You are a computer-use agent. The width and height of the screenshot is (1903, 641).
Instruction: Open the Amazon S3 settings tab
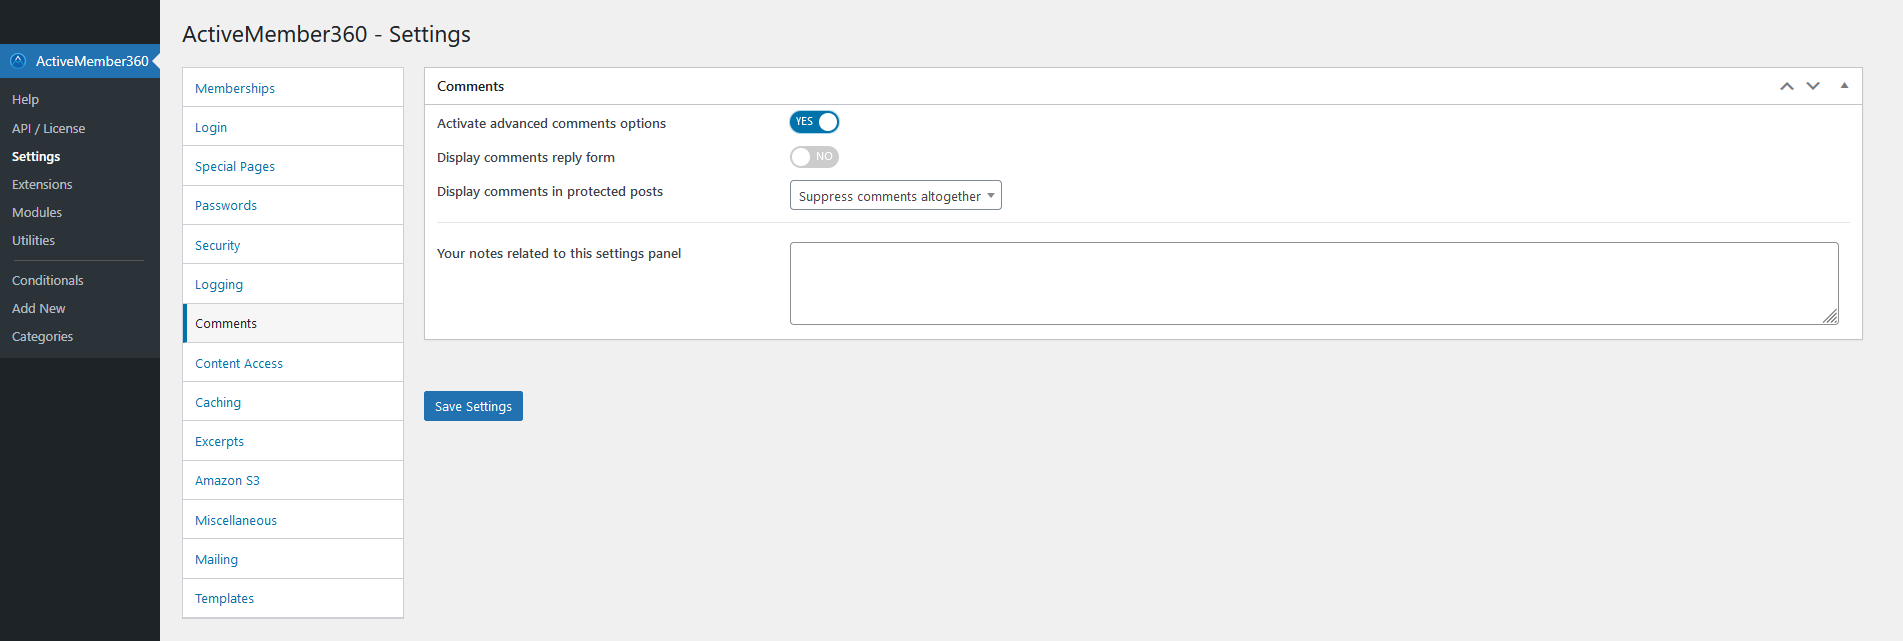pos(293,480)
